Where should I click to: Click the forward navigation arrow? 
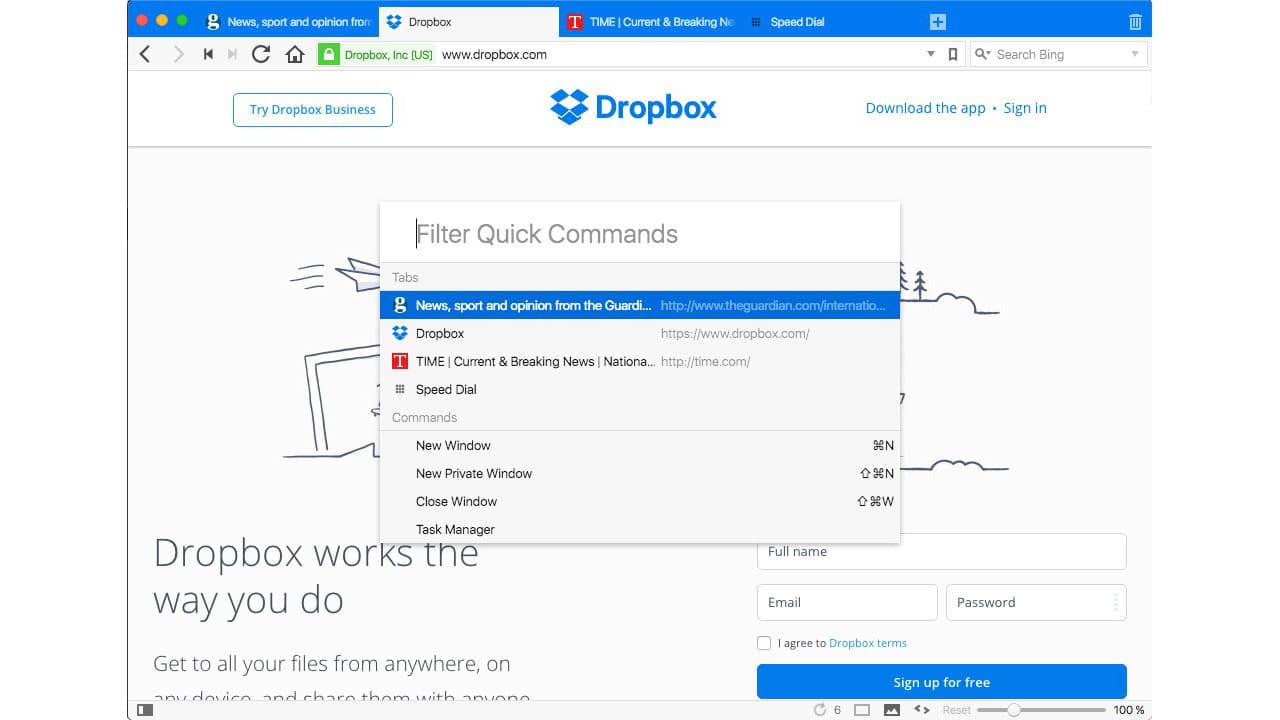click(178, 54)
